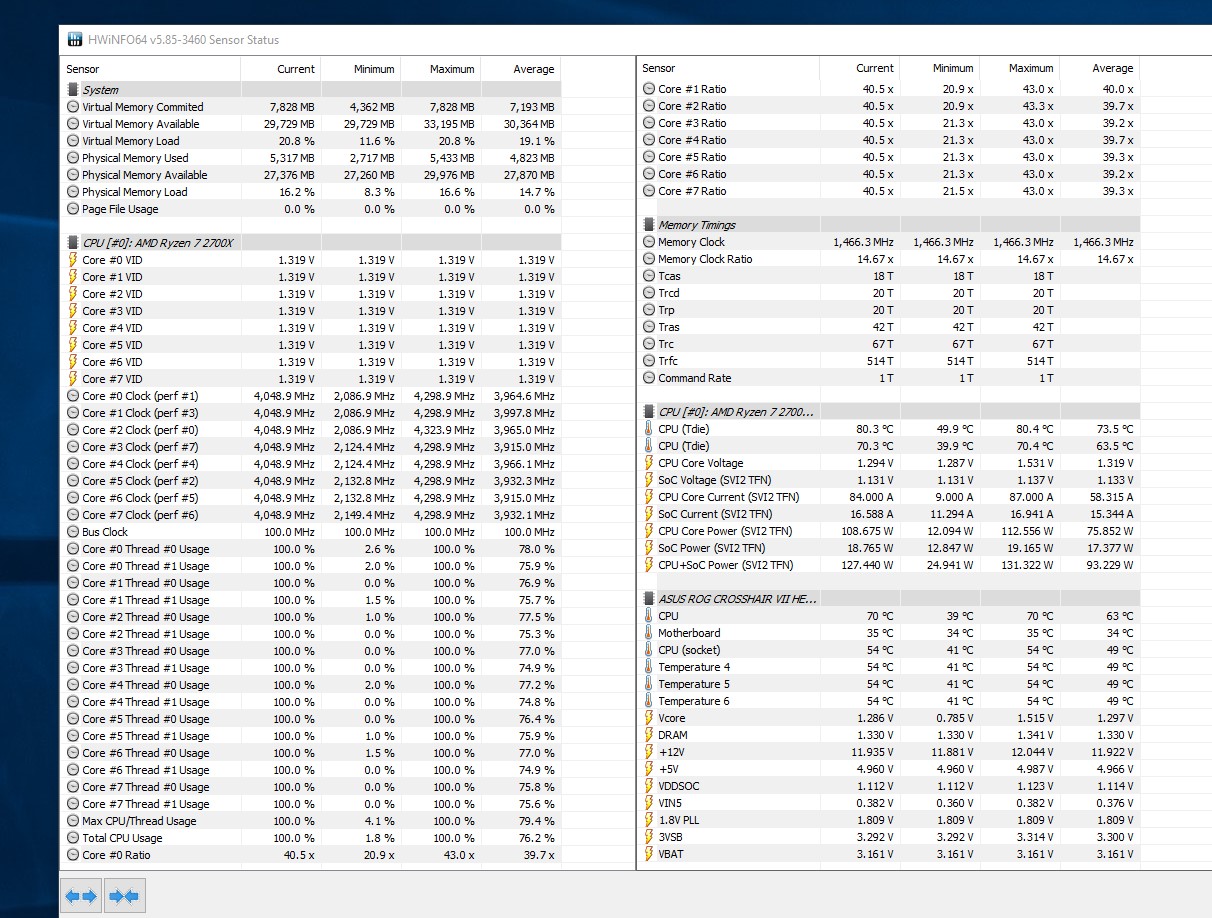Click the lightning icon beside Core #0 VID
Image resolution: width=1212 pixels, height=918 pixels.
(72, 260)
